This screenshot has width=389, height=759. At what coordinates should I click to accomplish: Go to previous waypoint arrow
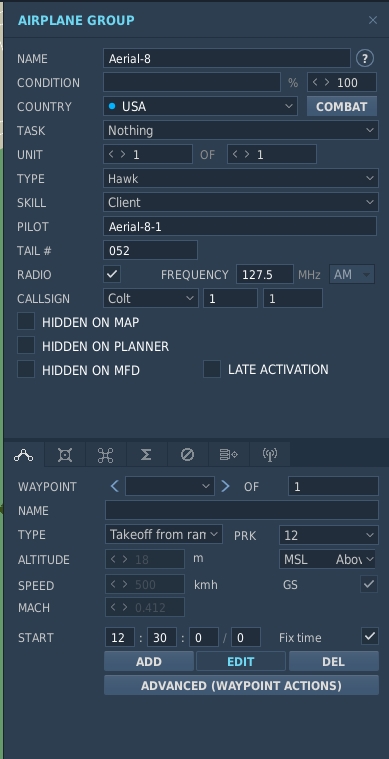[115, 486]
